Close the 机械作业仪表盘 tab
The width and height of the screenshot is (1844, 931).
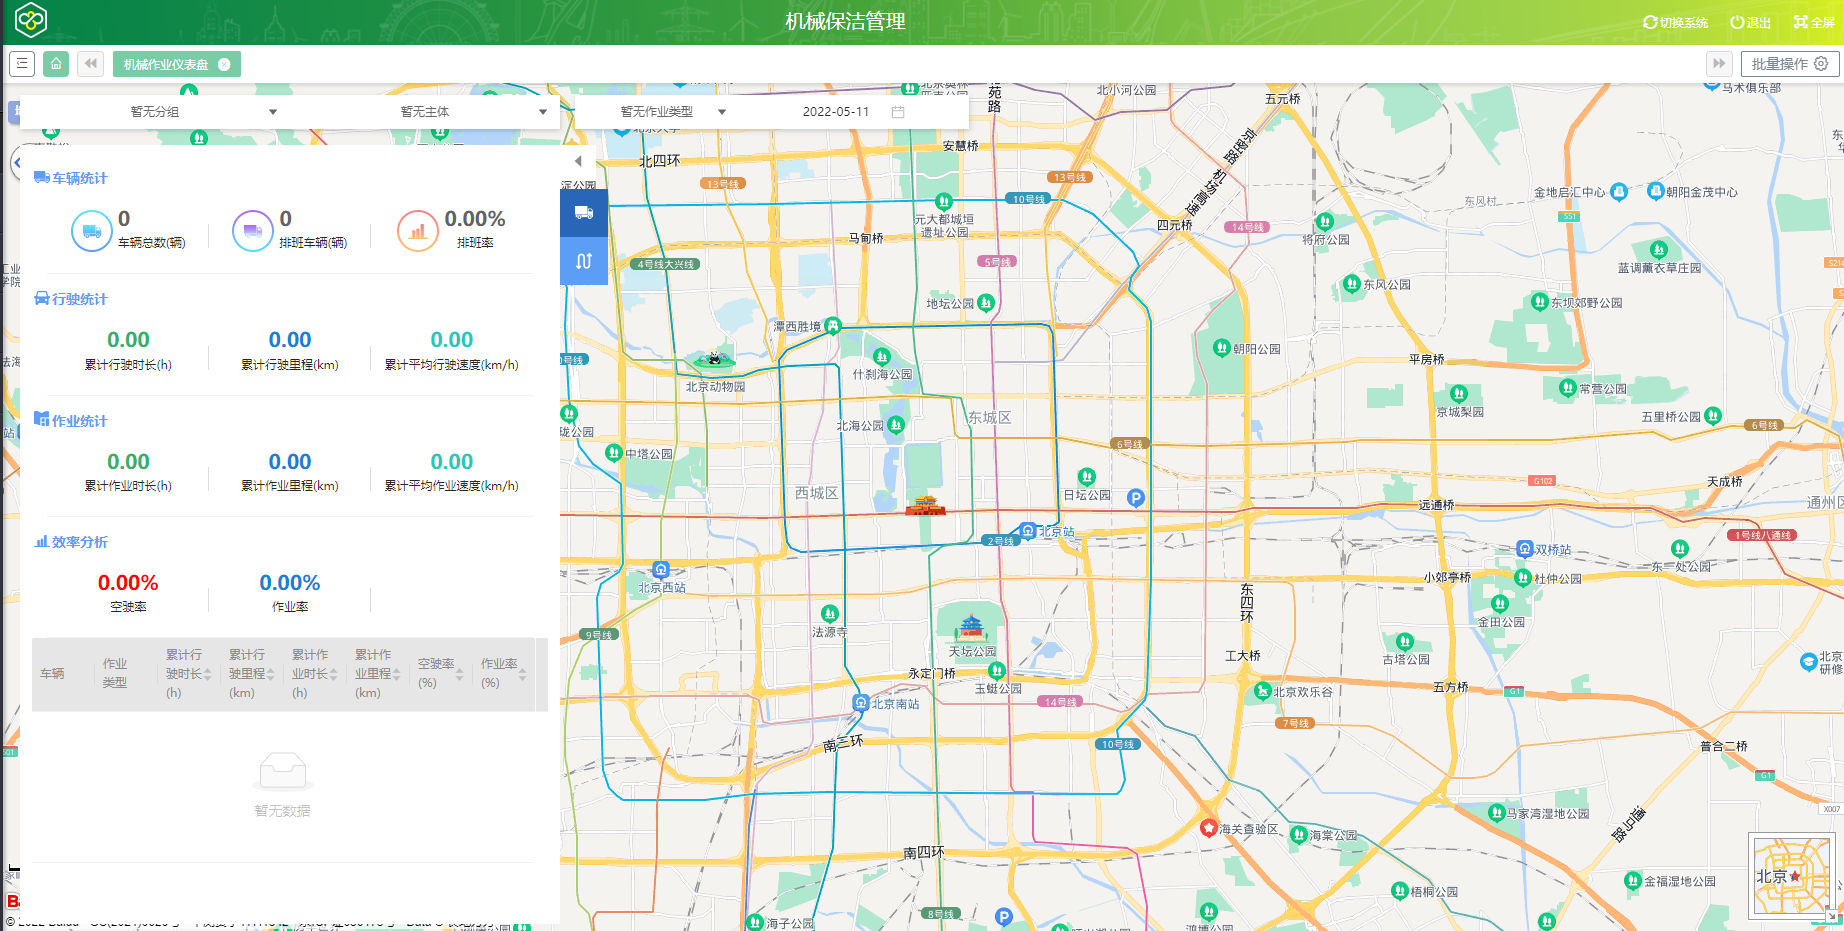pyautogui.click(x=224, y=64)
